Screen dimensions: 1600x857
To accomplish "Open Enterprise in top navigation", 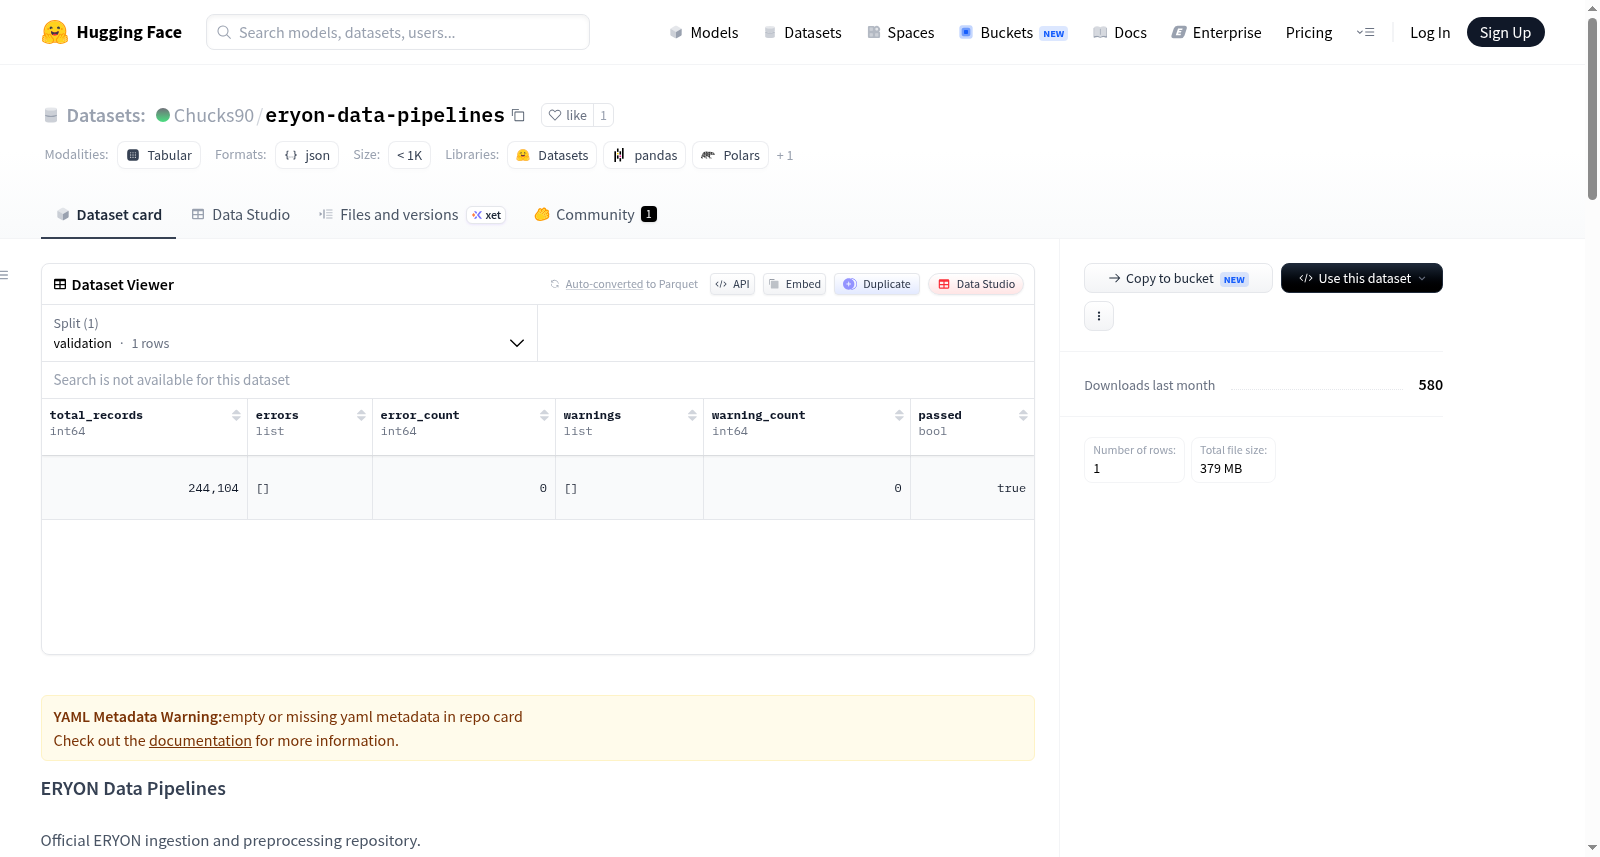I will tap(1216, 32).
